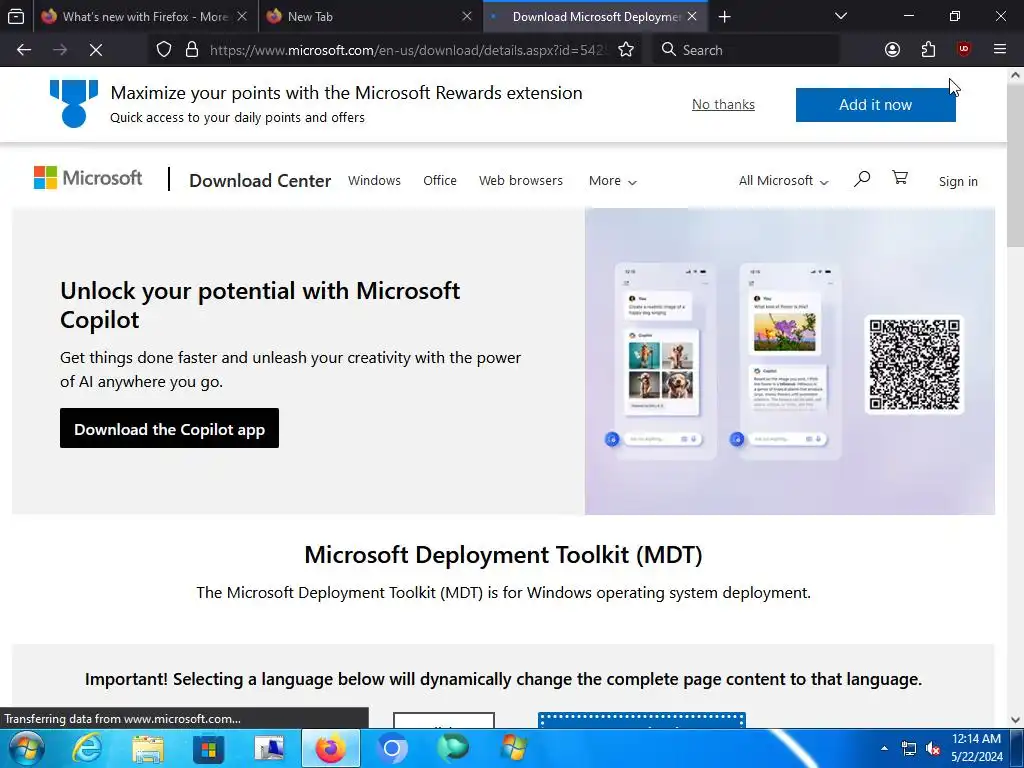Open the Extensions puzzle icon
Viewport: 1024px width, 768px height.
point(928,50)
